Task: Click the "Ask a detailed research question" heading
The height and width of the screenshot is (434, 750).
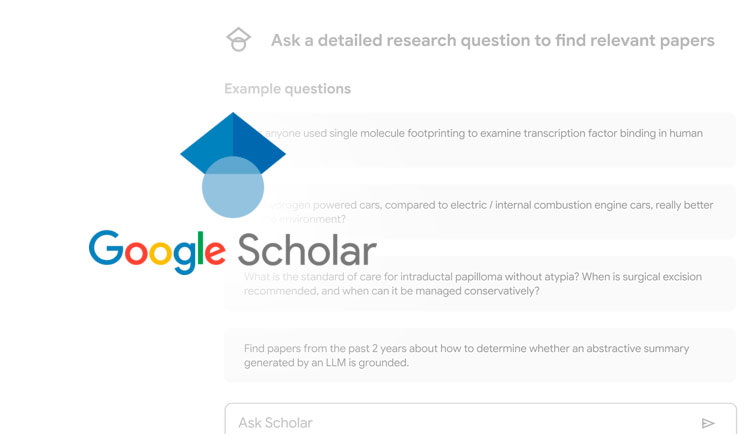Action: tap(492, 41)
